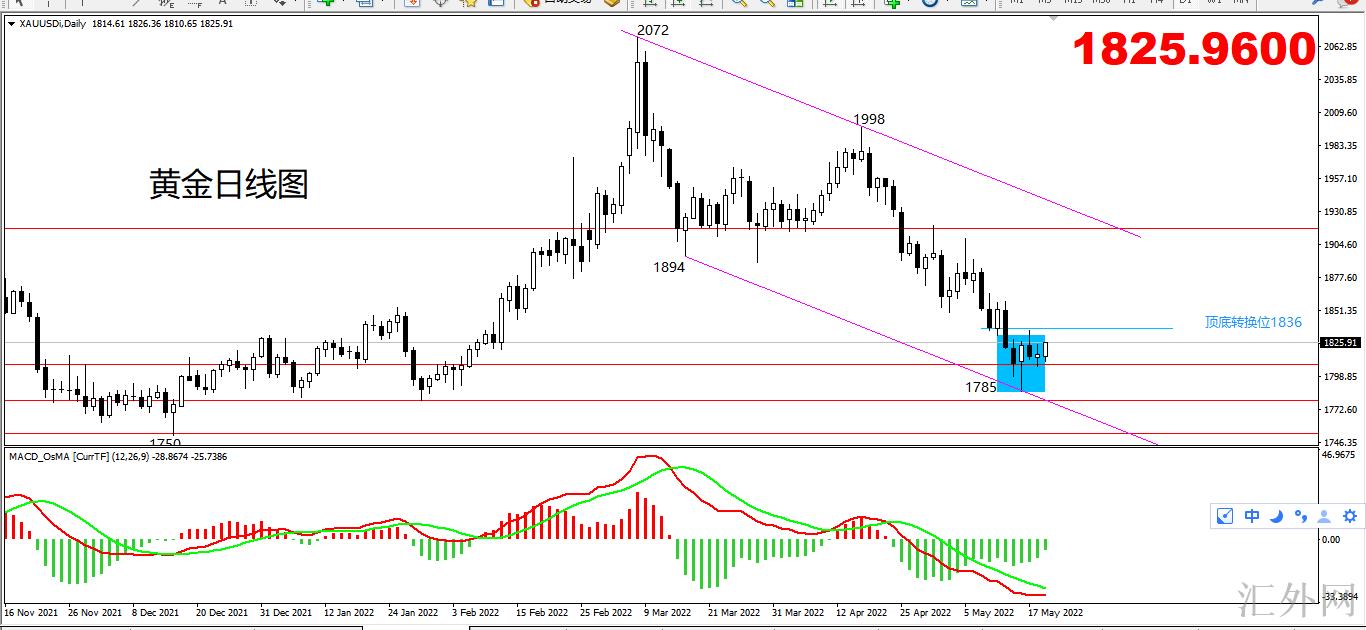Toggle the 中 Chinese/English input mode
The image size is (1366, 630).
coord(1252,516)
